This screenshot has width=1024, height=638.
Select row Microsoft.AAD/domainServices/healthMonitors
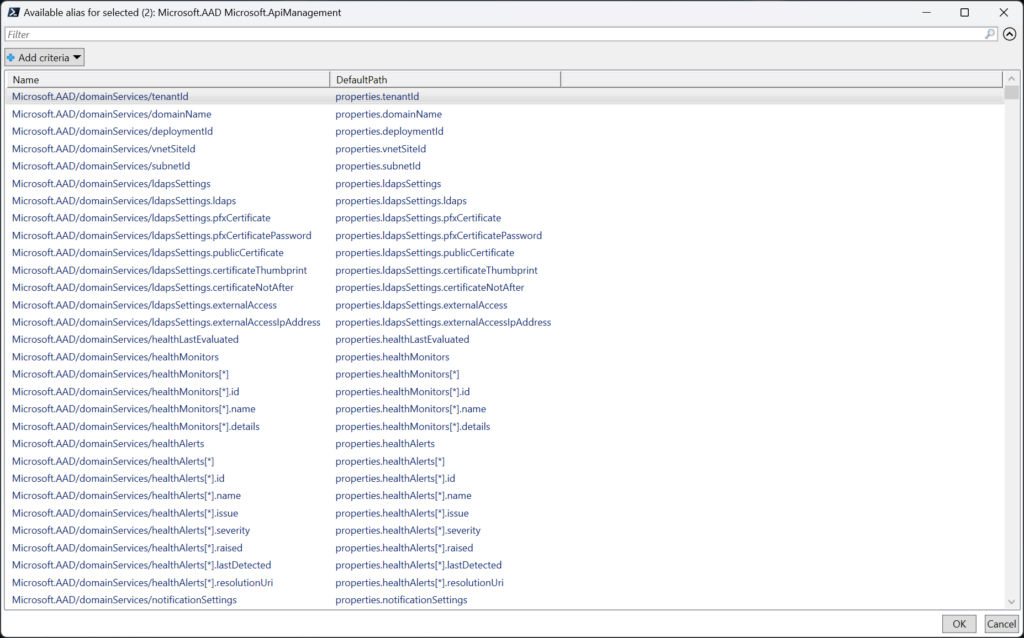[x=505, y=357]
